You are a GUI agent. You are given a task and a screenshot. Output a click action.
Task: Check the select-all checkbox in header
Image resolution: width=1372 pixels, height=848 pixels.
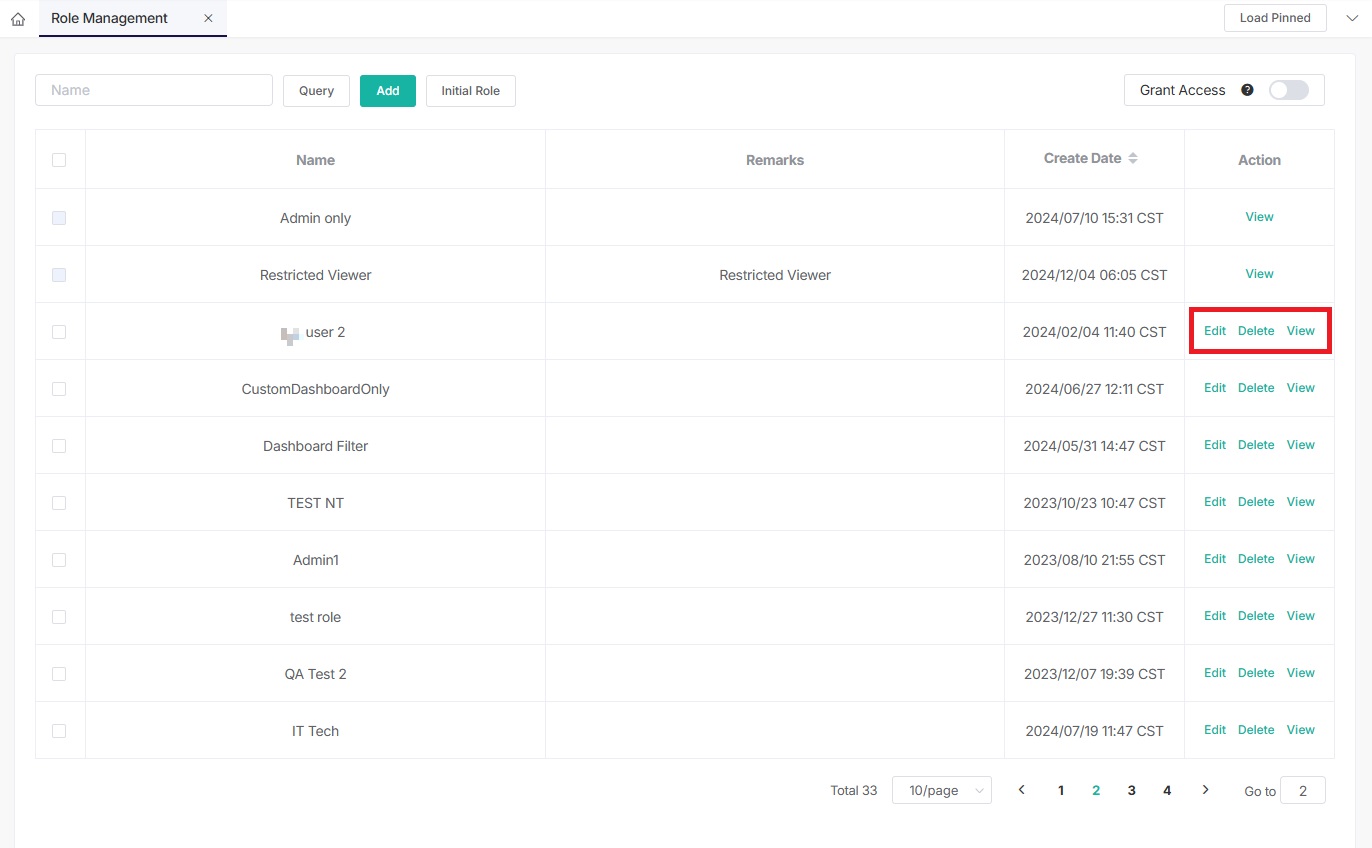click(x=59, y=160)
